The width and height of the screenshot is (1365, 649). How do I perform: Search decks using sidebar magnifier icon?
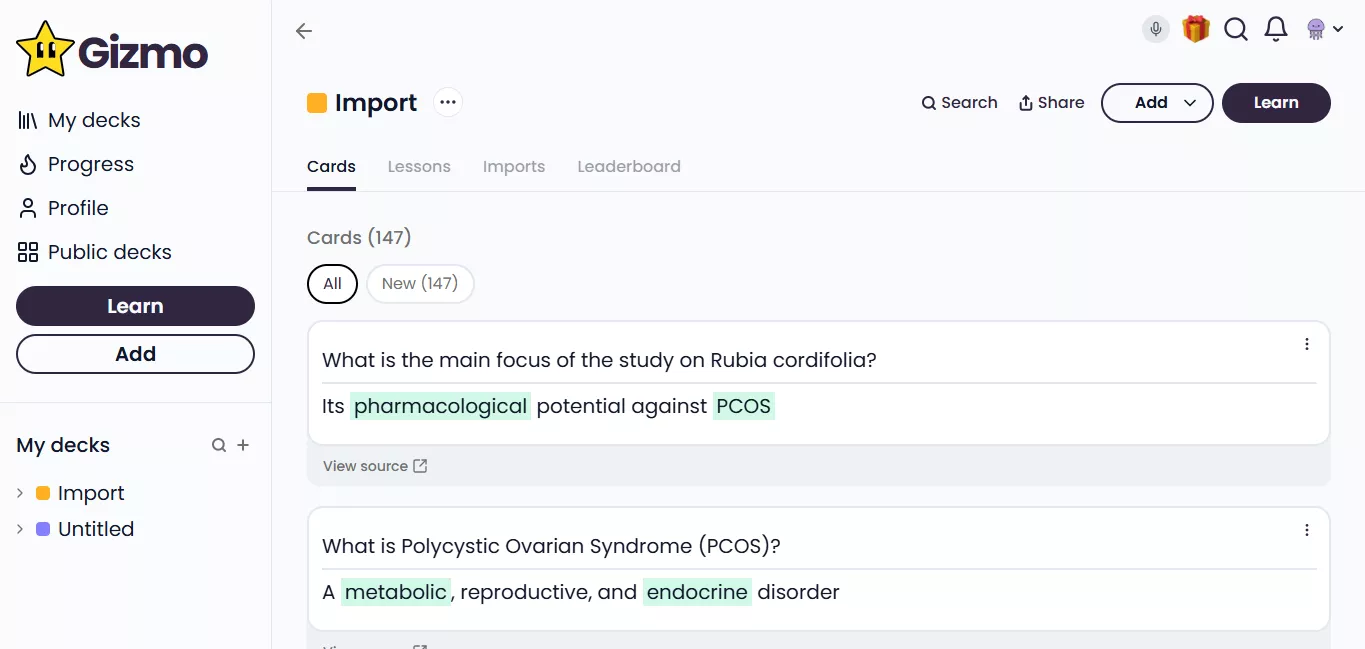click(219, 445)
